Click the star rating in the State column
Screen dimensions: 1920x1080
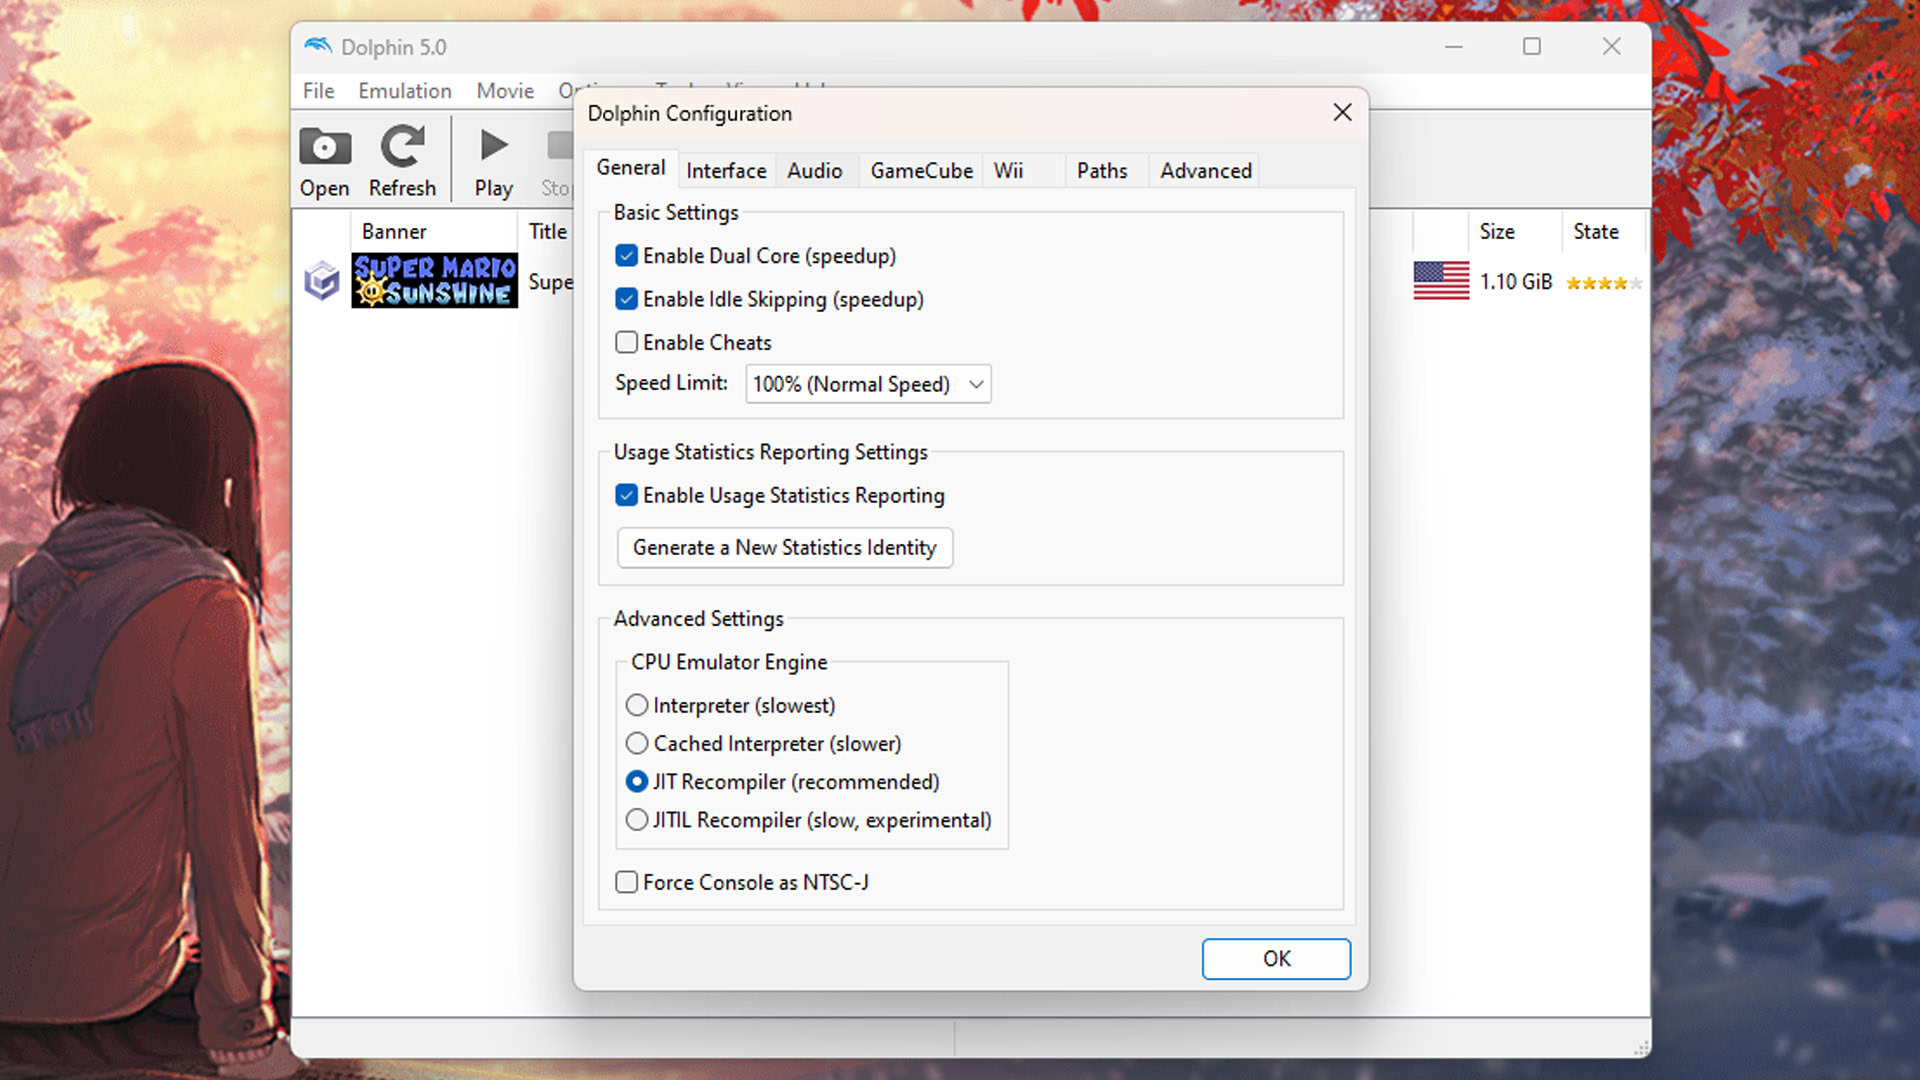point(1603,283)
